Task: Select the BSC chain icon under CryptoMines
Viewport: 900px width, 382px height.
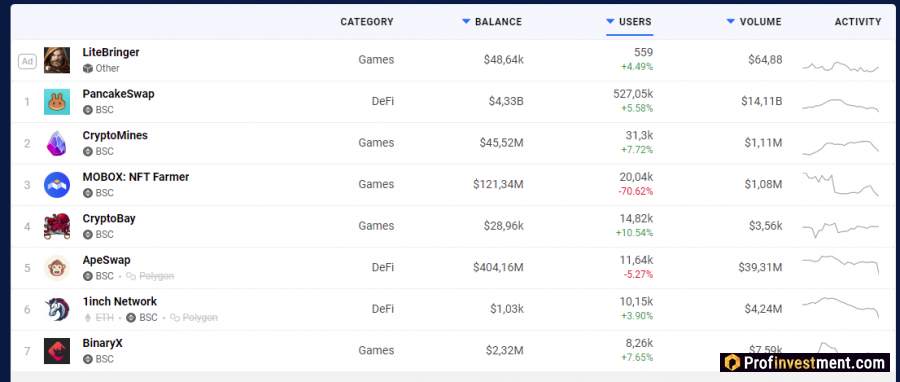Action: click(x=88, y=151)
